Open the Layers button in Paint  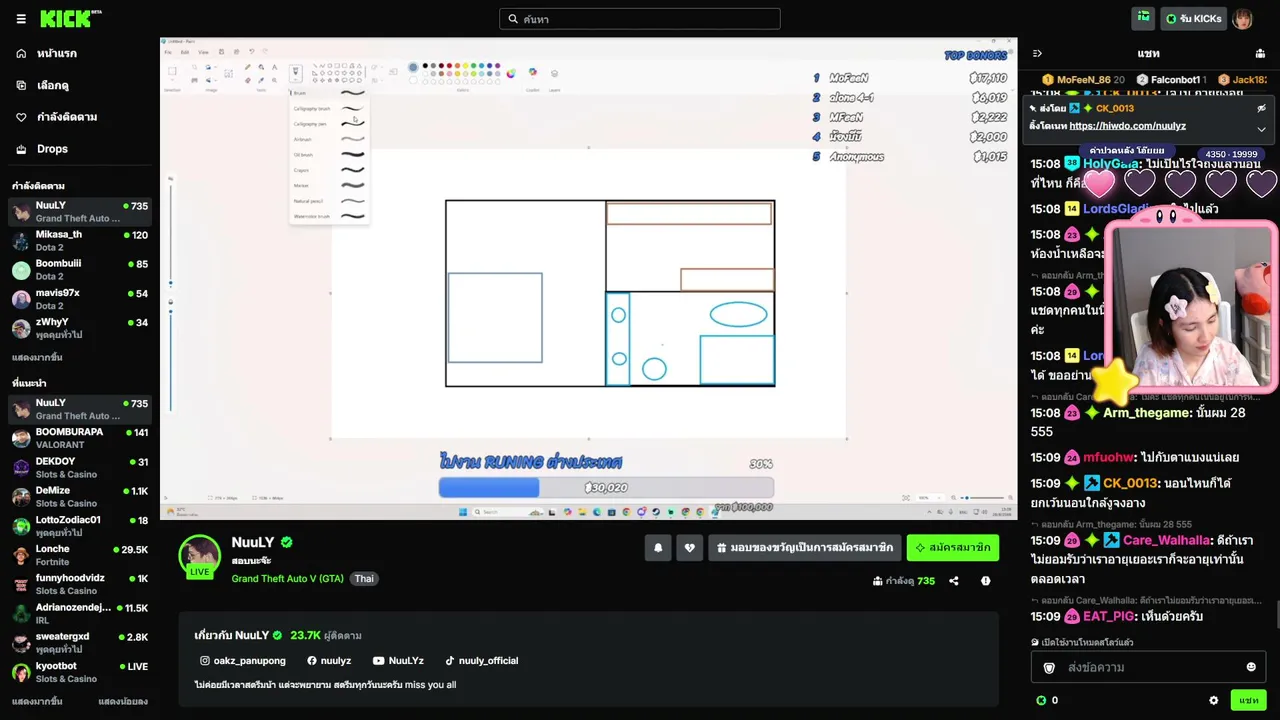point(555,73)
